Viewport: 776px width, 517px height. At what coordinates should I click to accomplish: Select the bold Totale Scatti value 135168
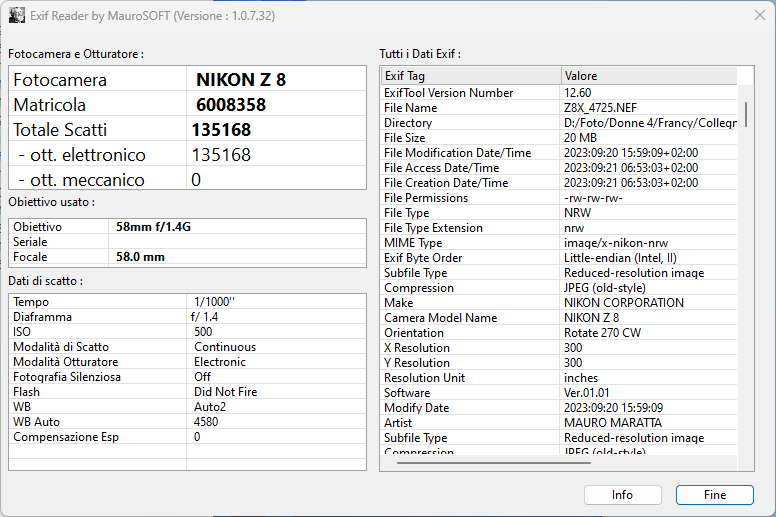[221, 130]
